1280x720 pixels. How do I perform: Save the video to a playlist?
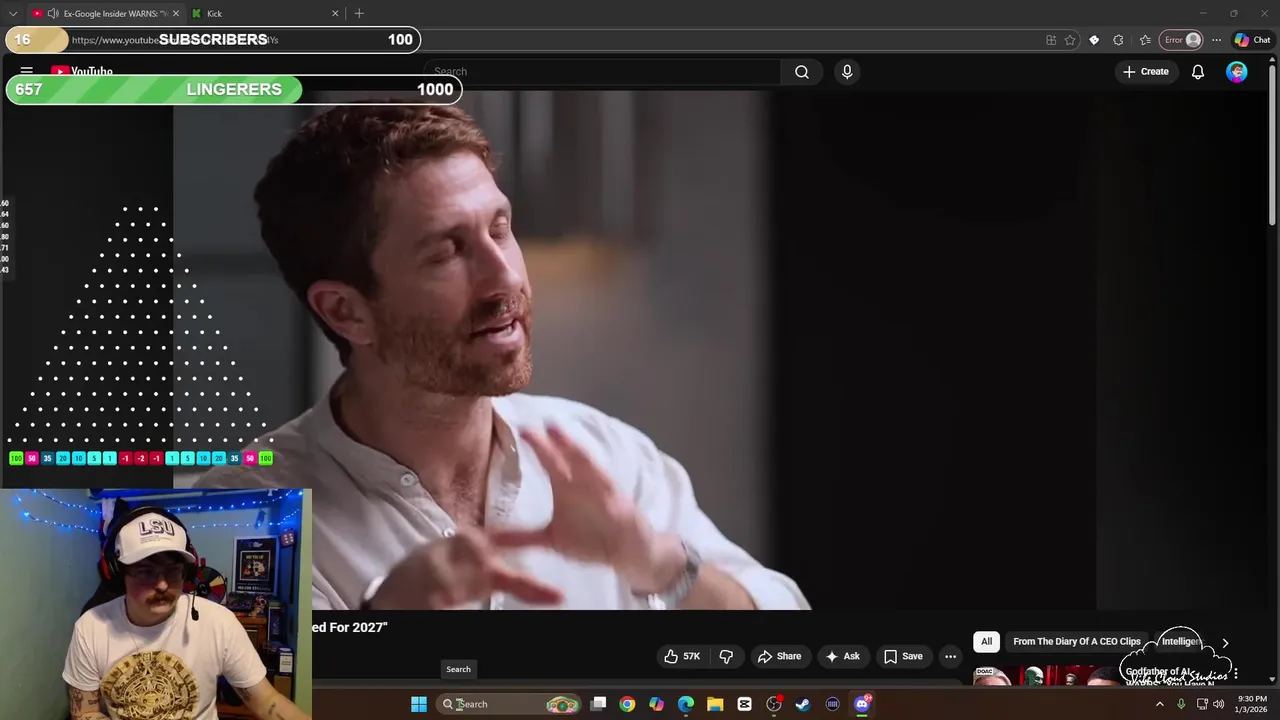click(903, 656)
